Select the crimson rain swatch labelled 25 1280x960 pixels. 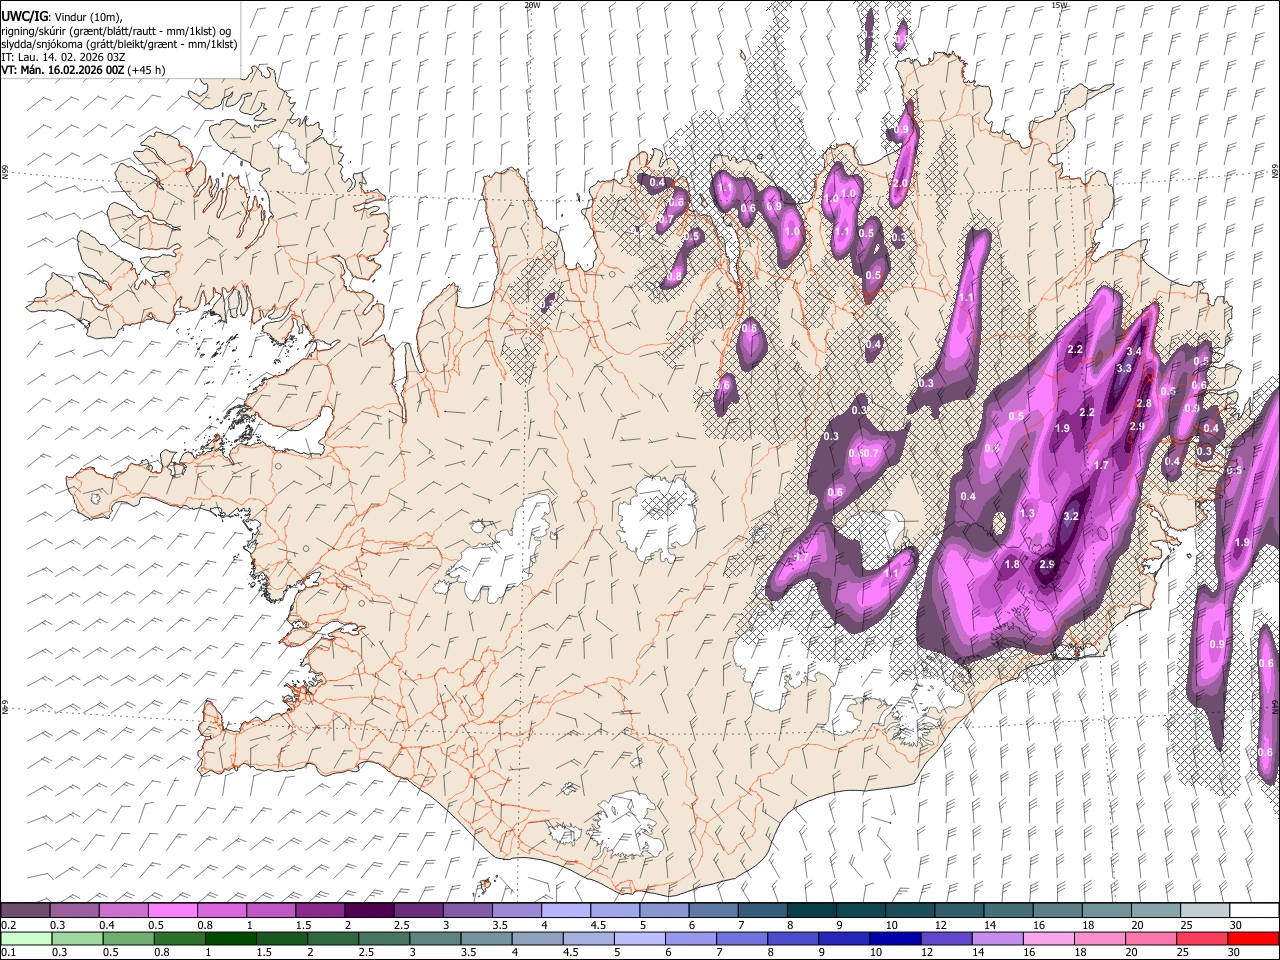(1204, 938)
